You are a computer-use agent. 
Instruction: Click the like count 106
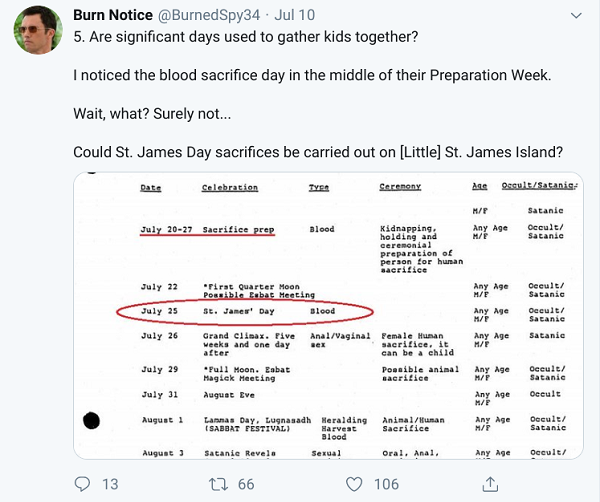(386, 484)
